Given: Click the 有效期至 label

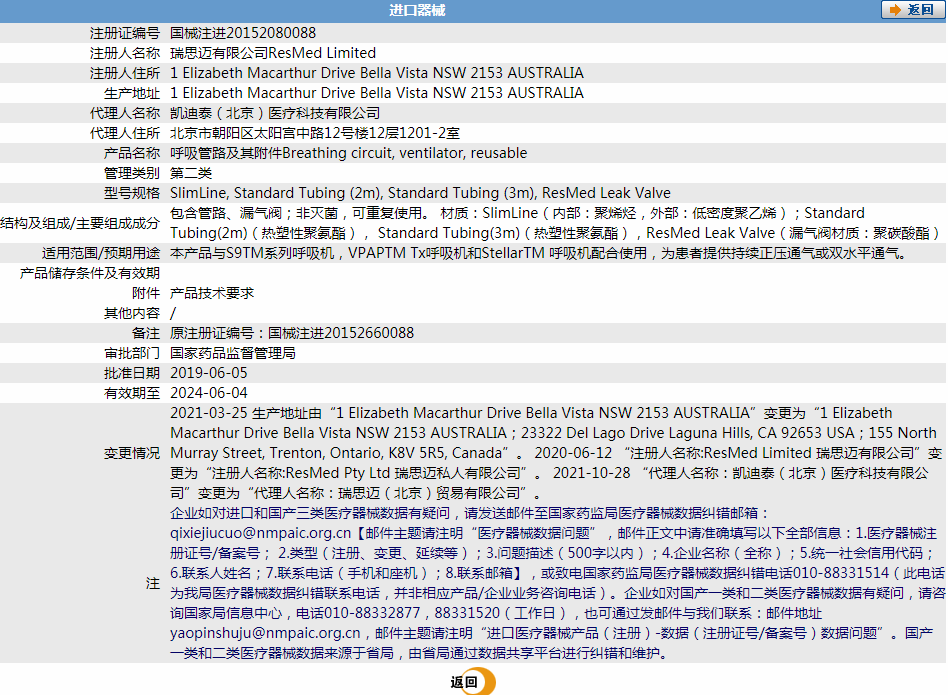Looking at the screenshot, I should pos(132,393).
